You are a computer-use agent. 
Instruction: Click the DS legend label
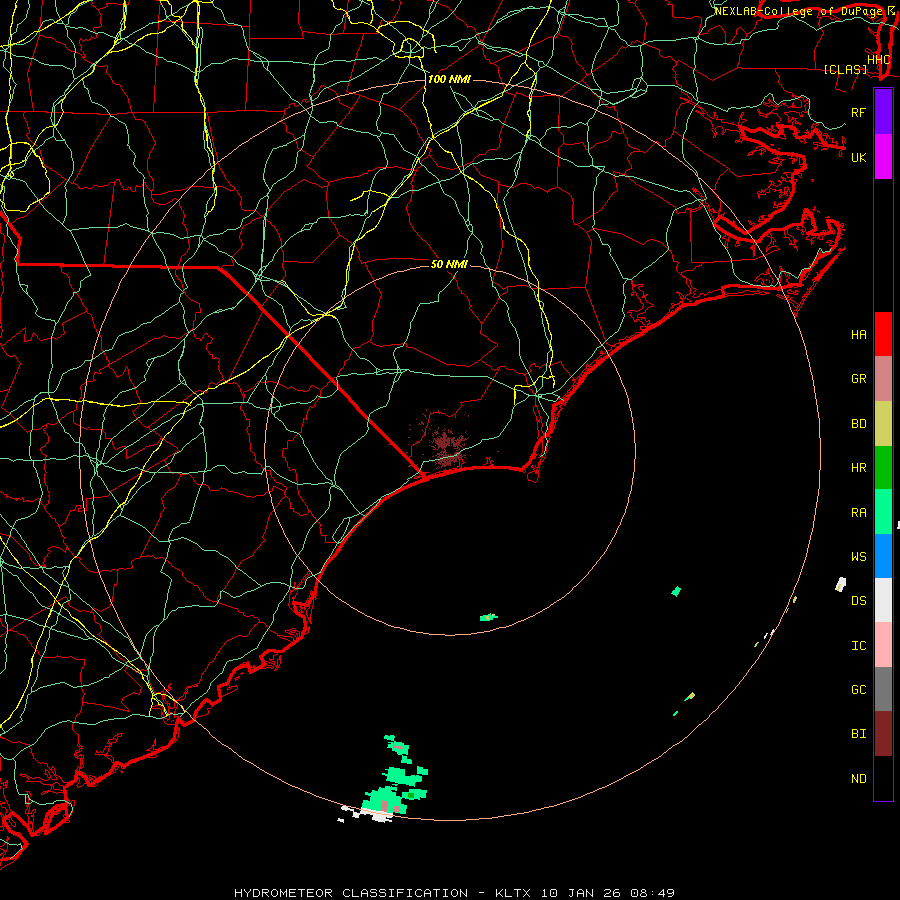[858, 601]
